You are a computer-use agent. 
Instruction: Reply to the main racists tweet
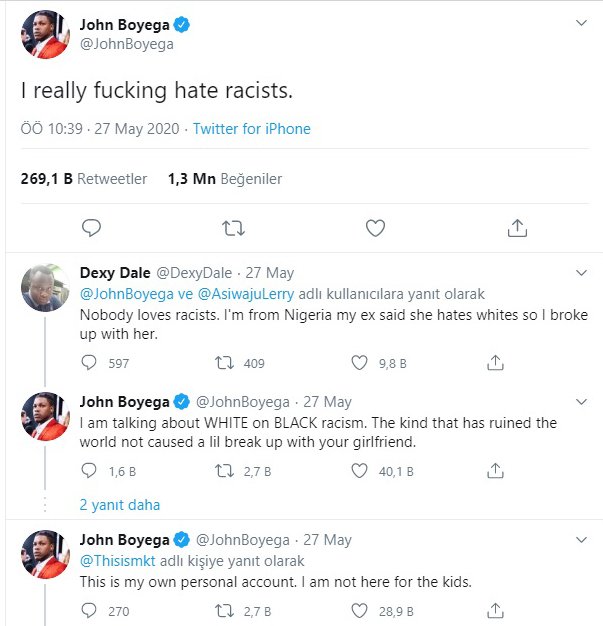click(91, 228)
